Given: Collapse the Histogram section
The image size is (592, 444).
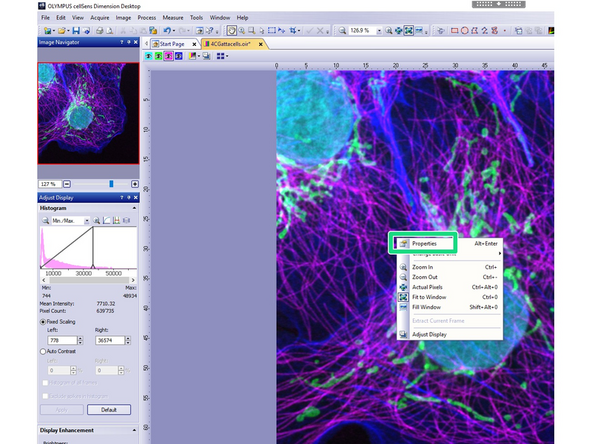Looking at the screenshot, I should coord(134,208).
